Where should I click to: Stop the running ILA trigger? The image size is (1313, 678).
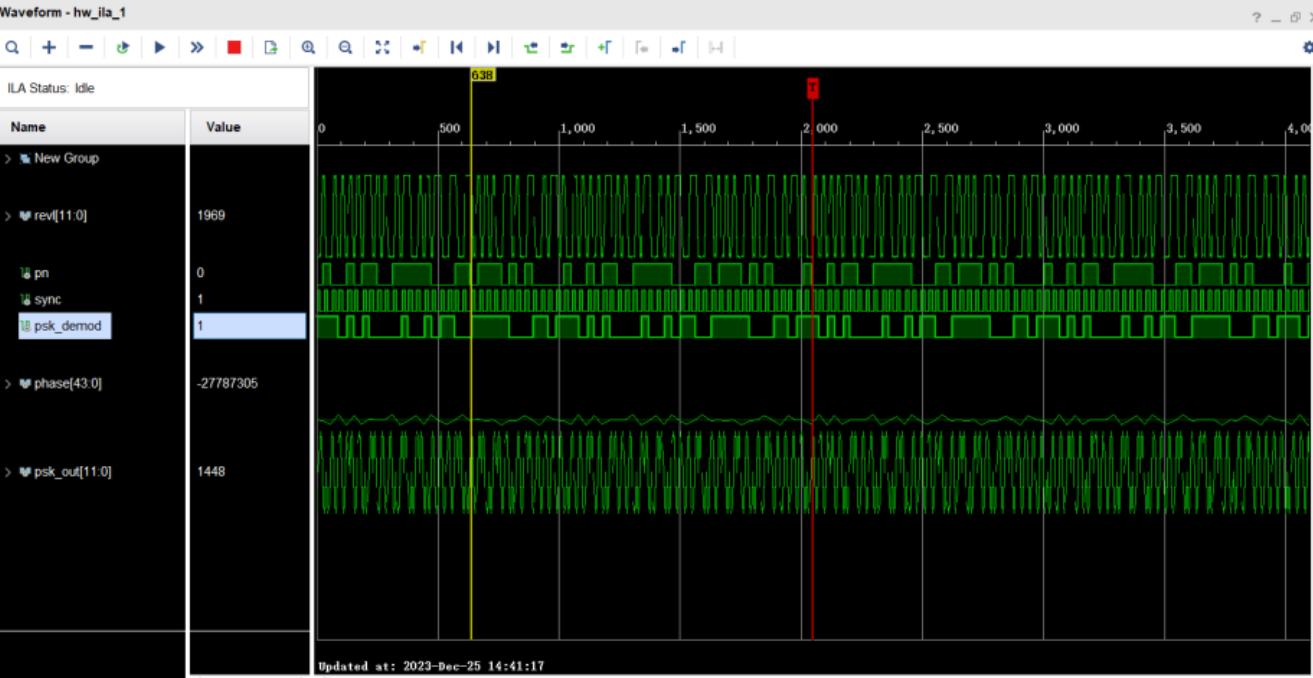tap(234, 47)
